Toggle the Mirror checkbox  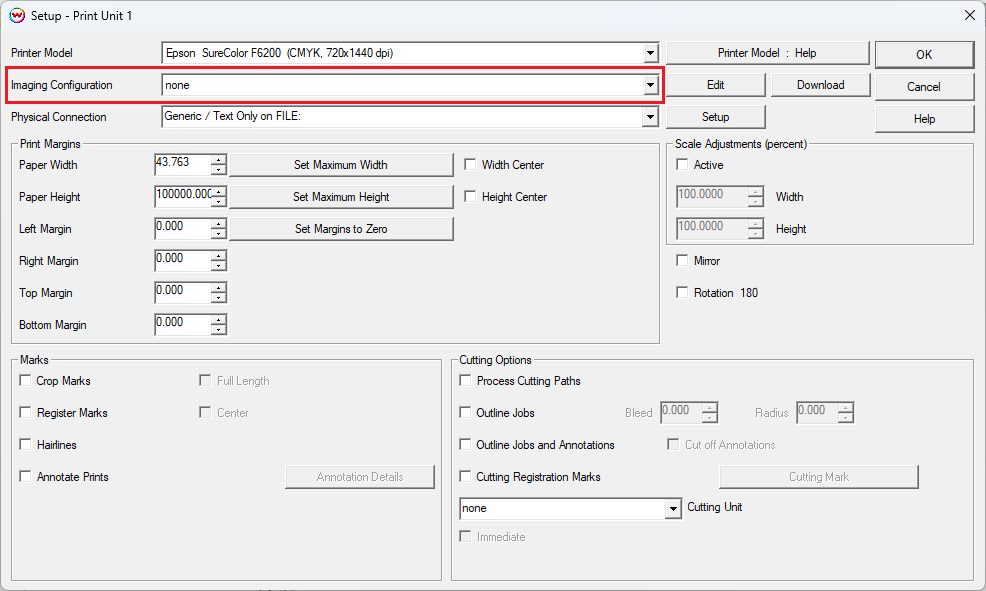(x=683, y=261)
